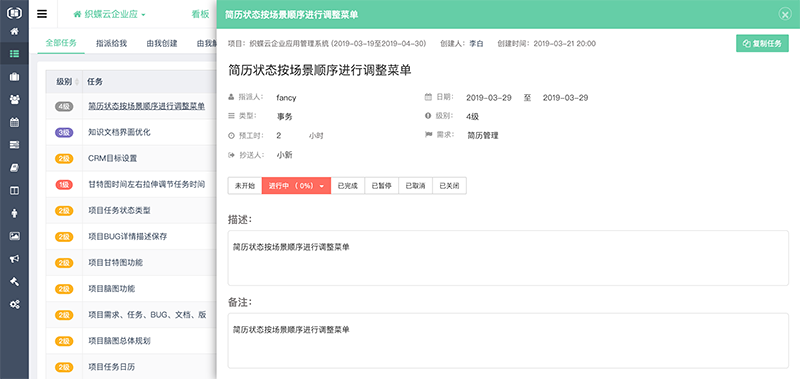Select the task list icon in sidebar

coord(14,54)
